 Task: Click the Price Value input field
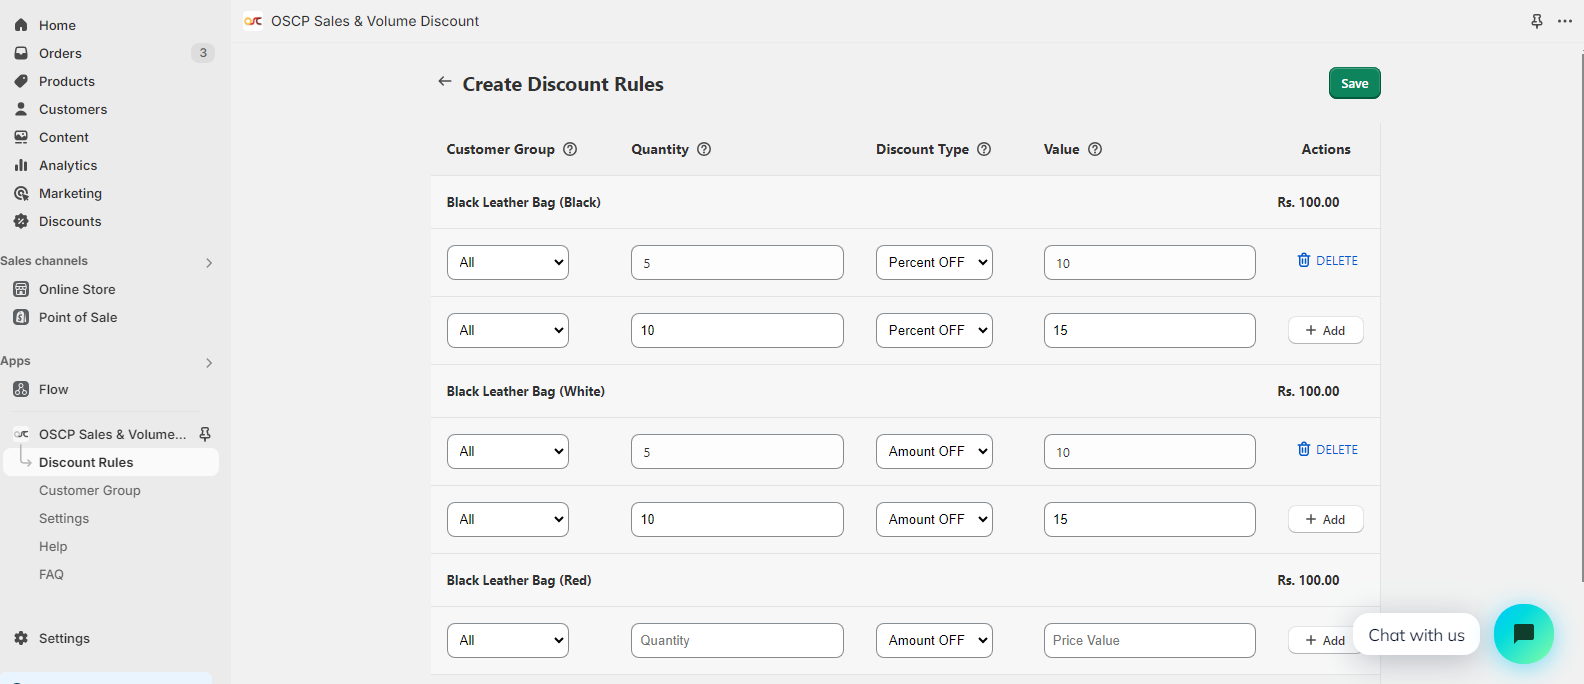[1149, 640]
